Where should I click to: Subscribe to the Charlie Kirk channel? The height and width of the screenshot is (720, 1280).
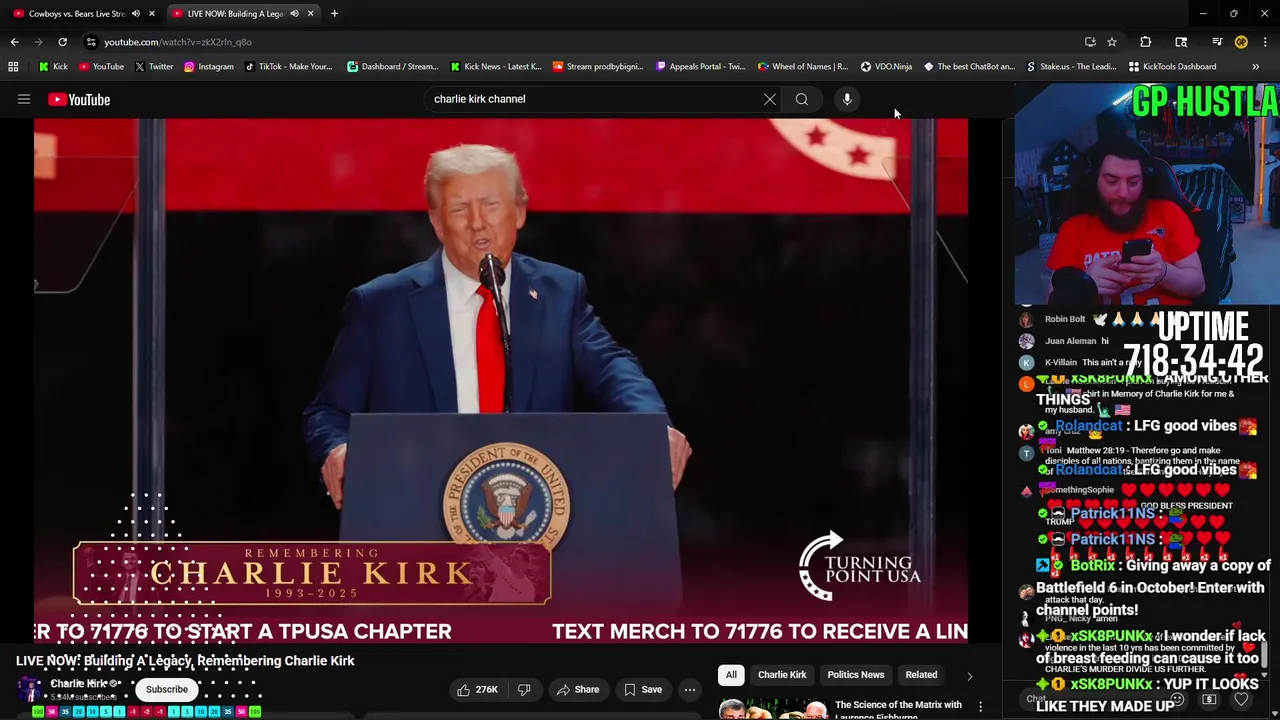167,689
